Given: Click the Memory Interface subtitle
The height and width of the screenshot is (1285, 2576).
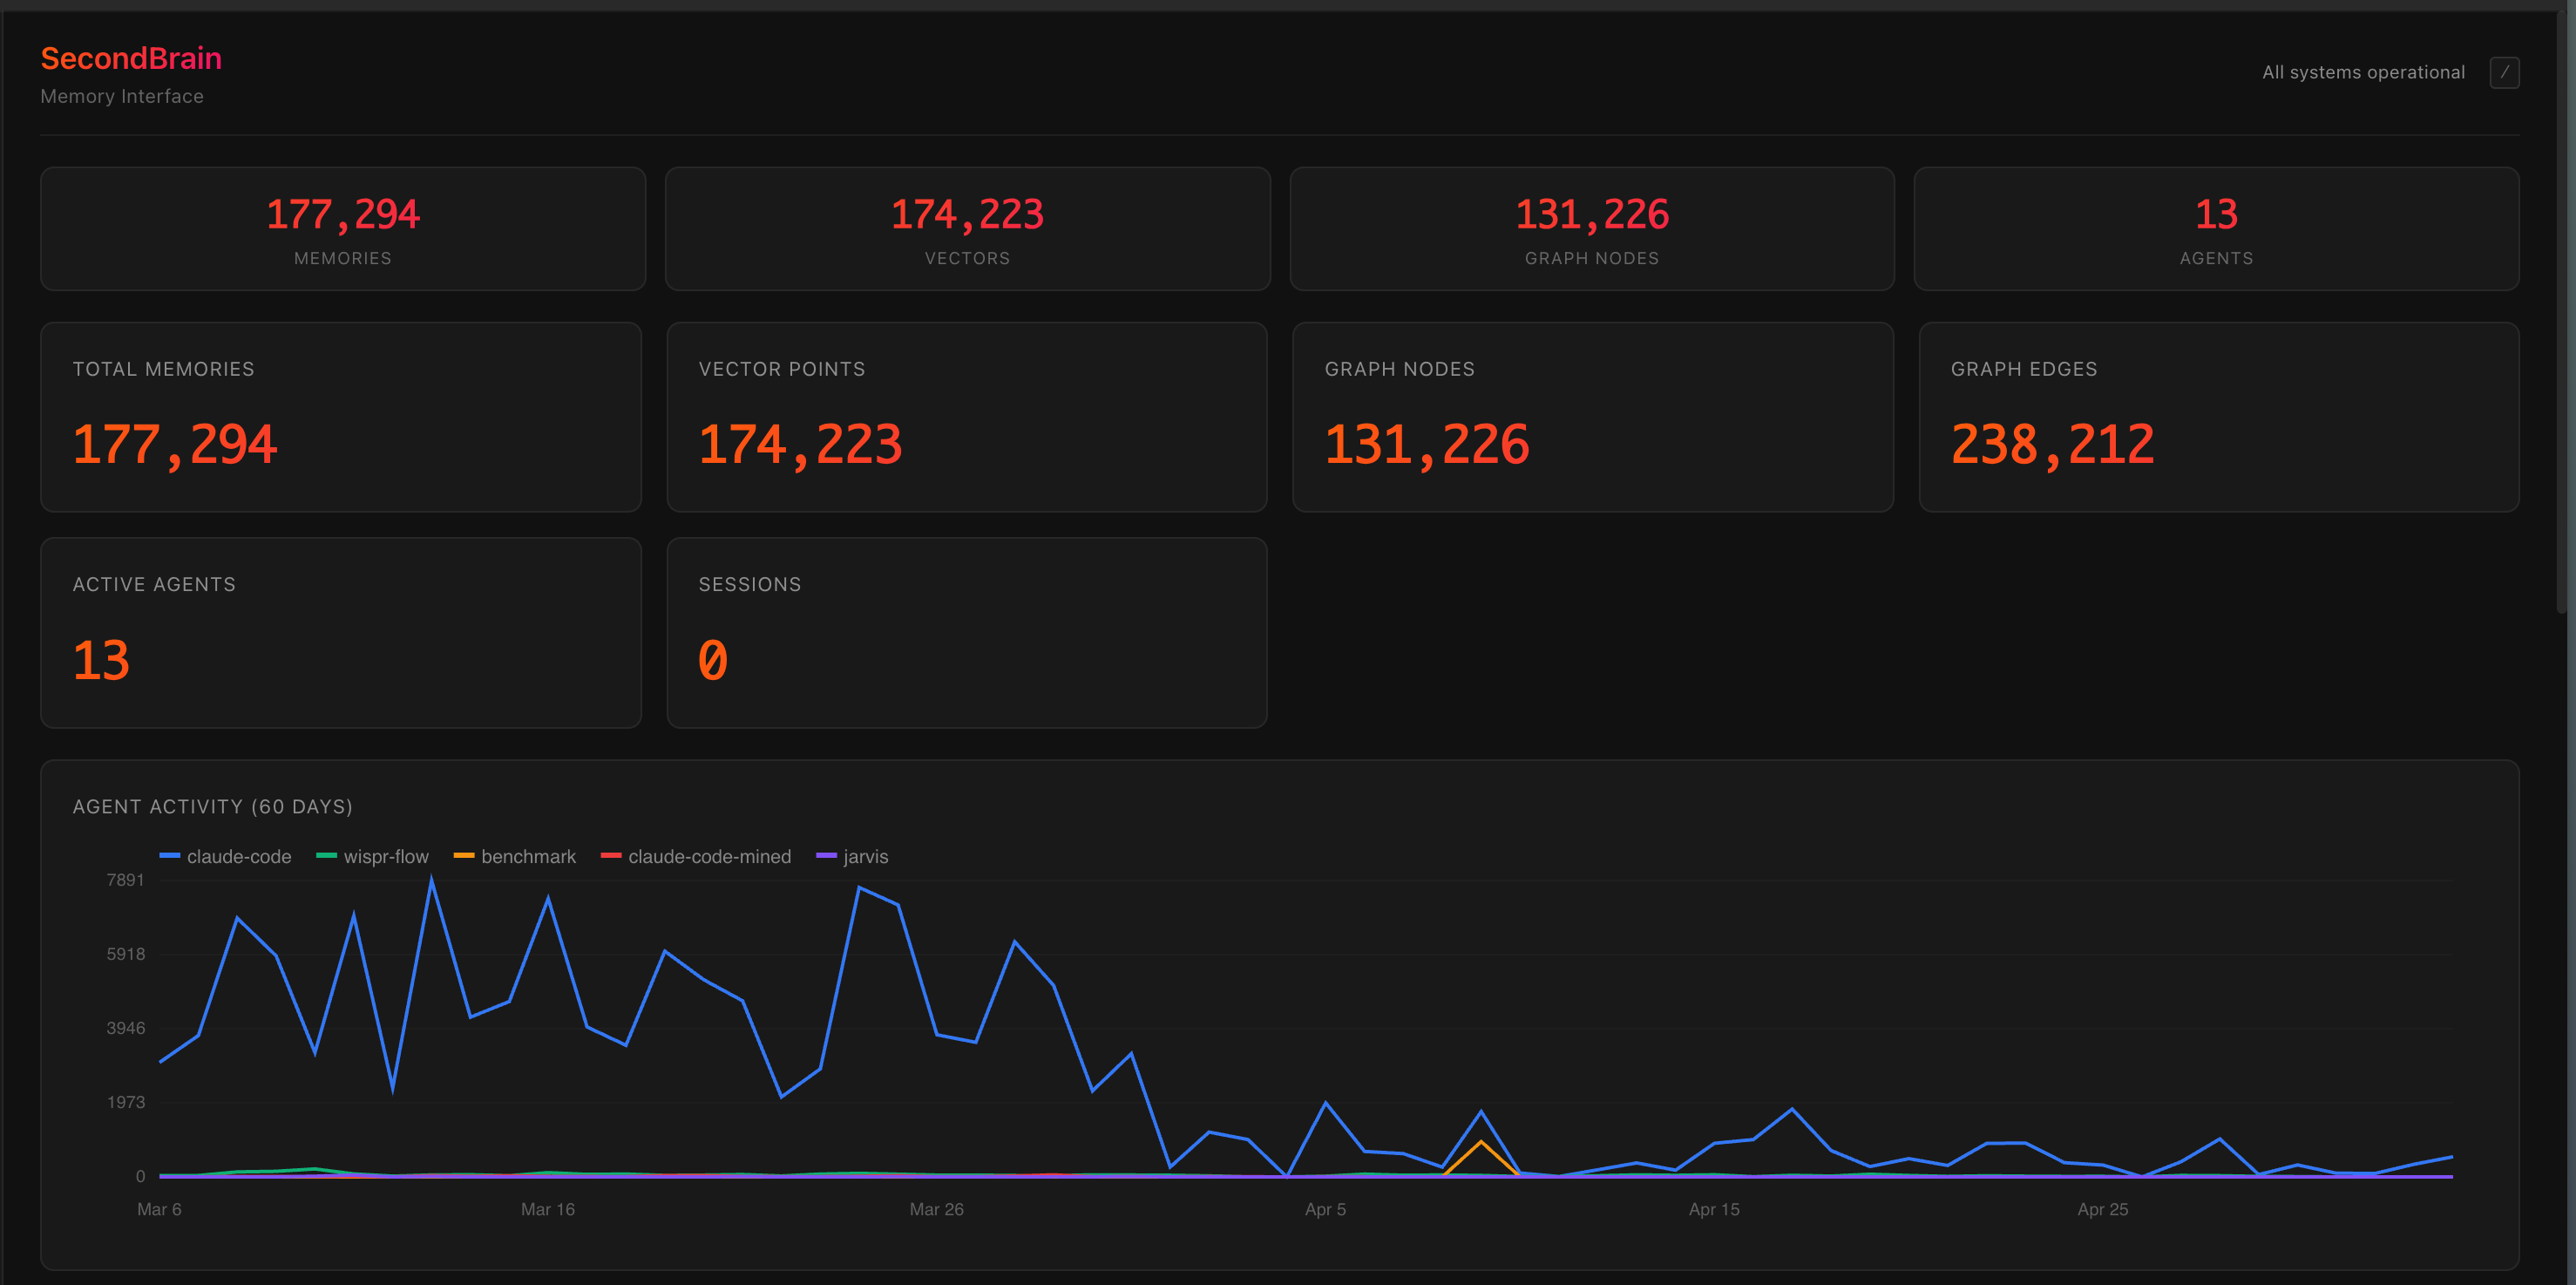Looking at the screenshot, I should pos(122,96).
